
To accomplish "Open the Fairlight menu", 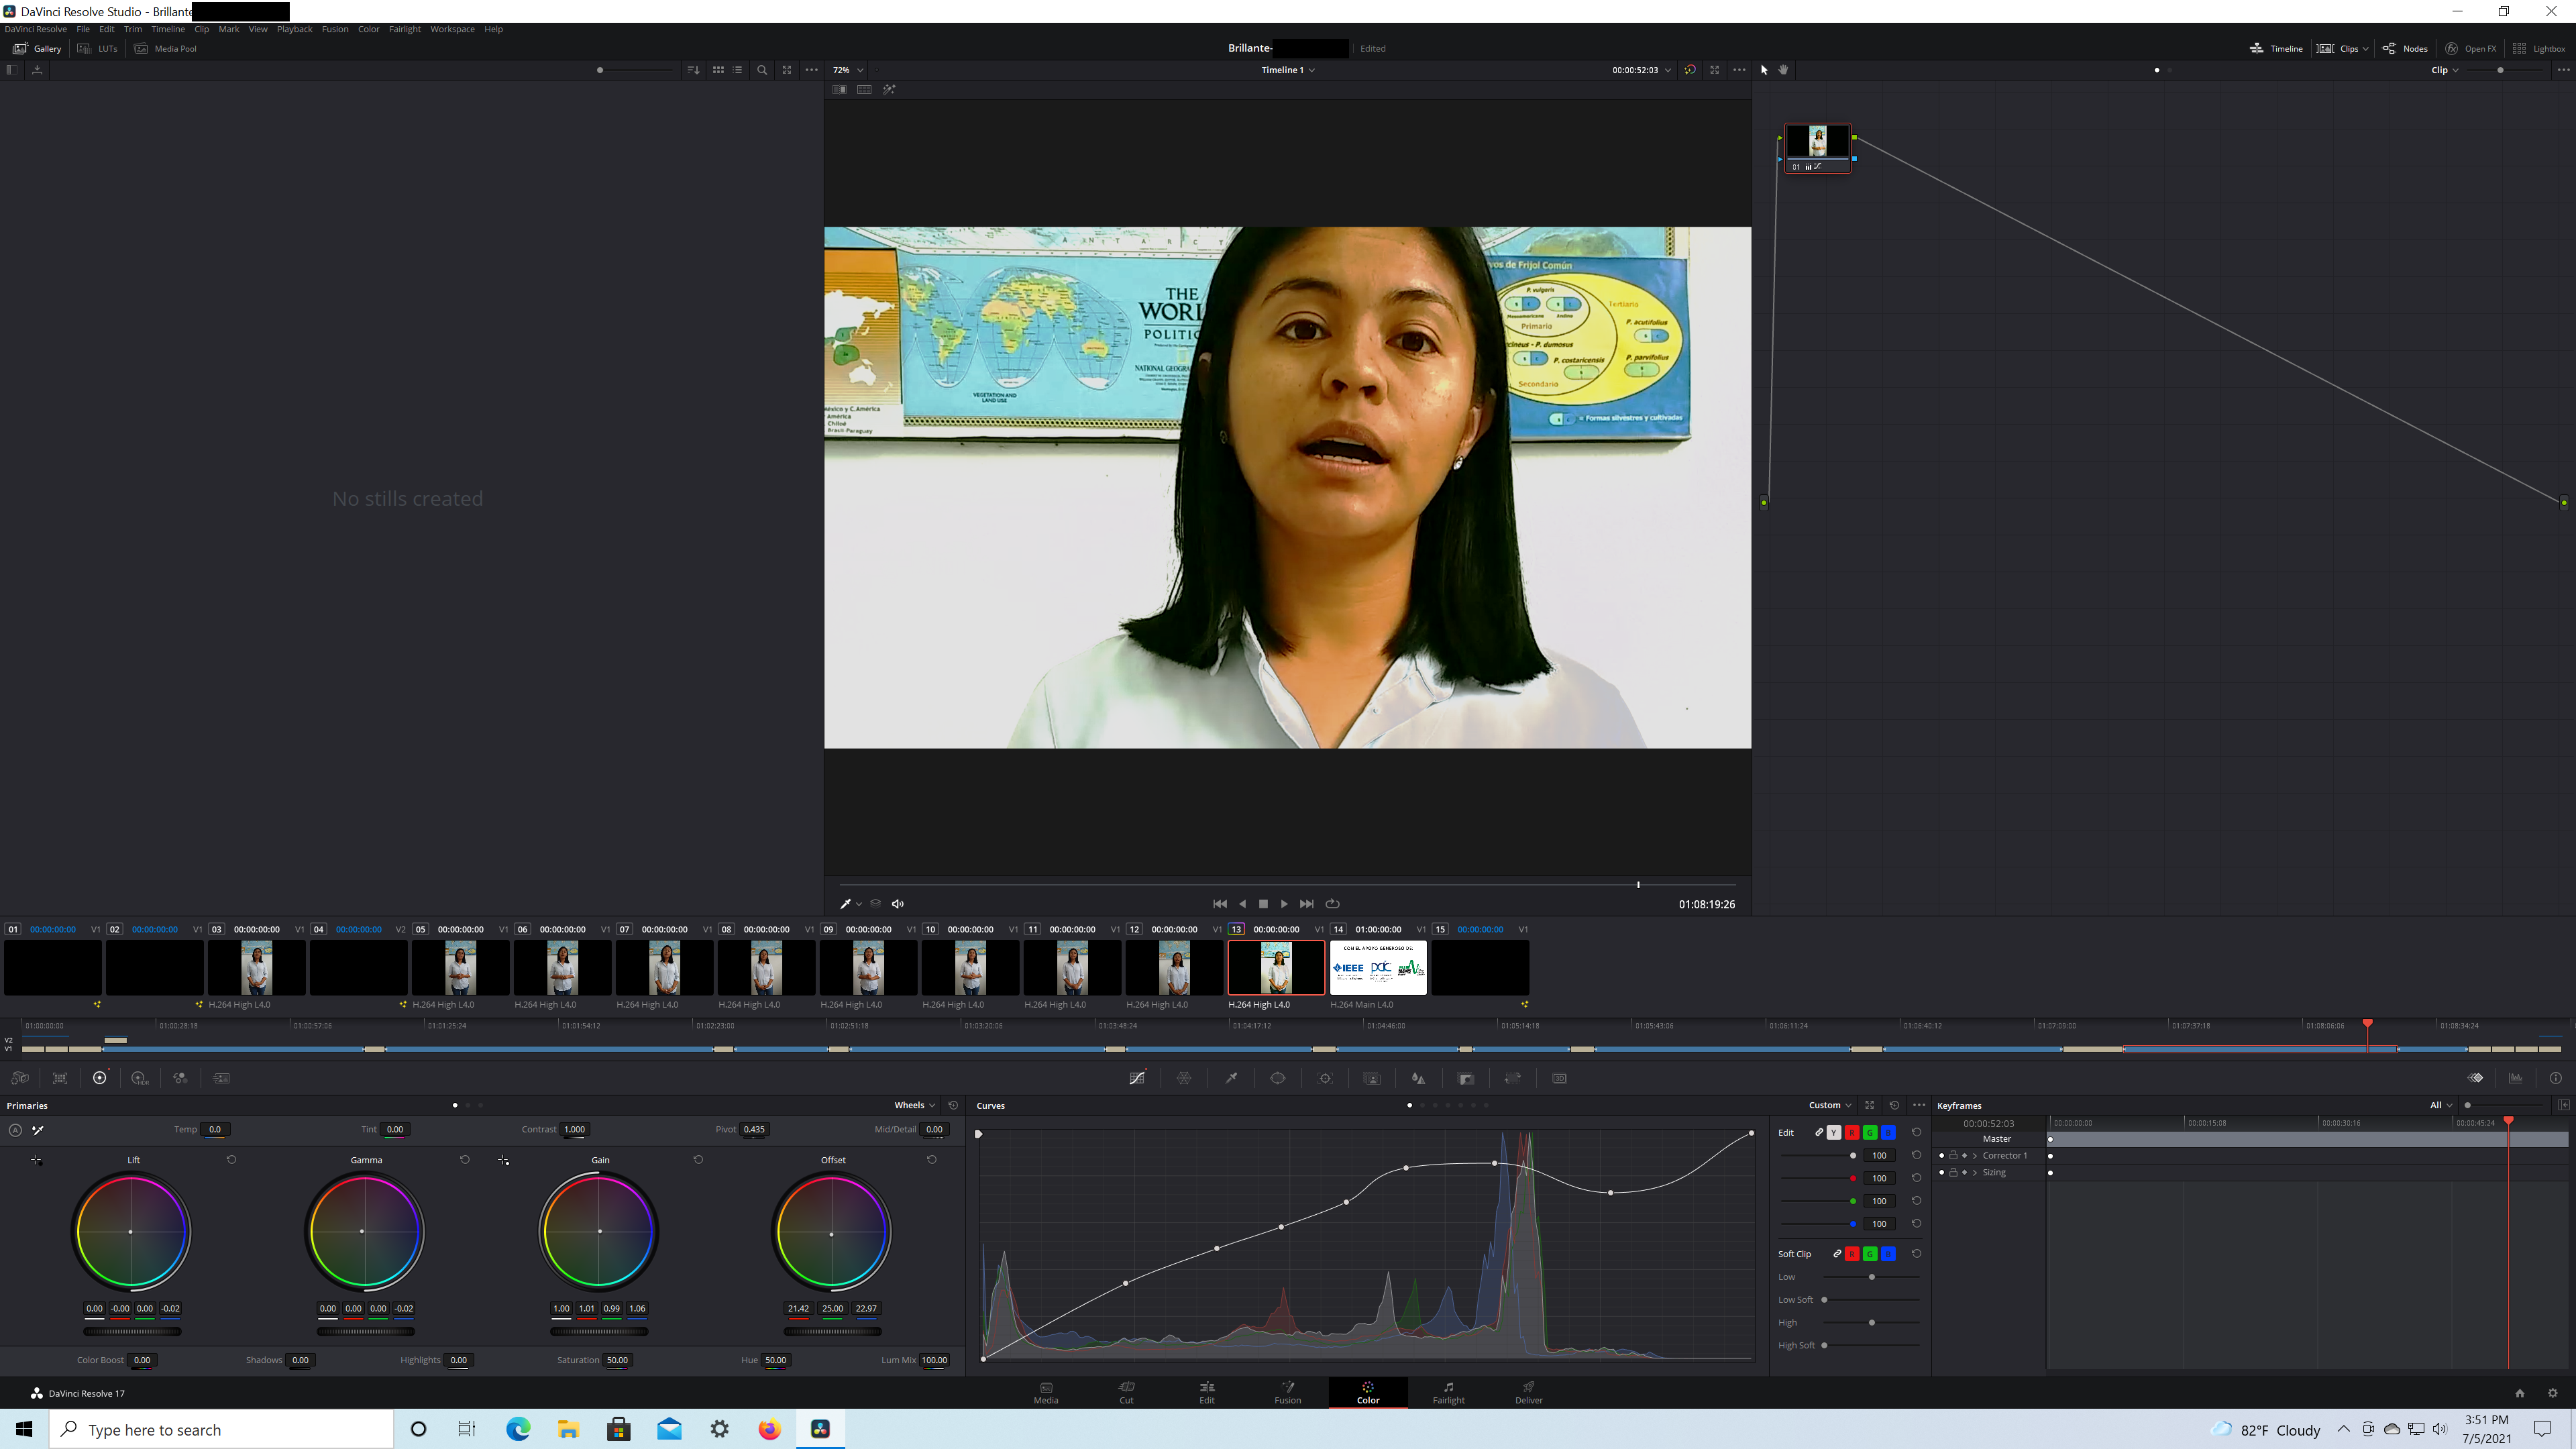I will pos(404,29).
